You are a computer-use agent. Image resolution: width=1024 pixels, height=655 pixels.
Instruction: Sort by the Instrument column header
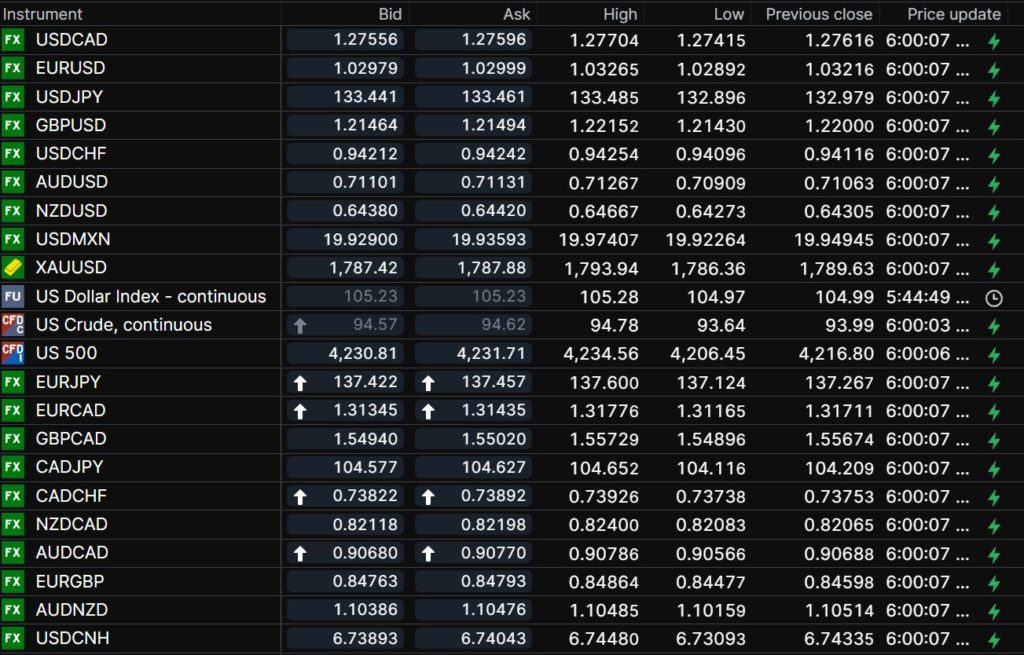43,14
